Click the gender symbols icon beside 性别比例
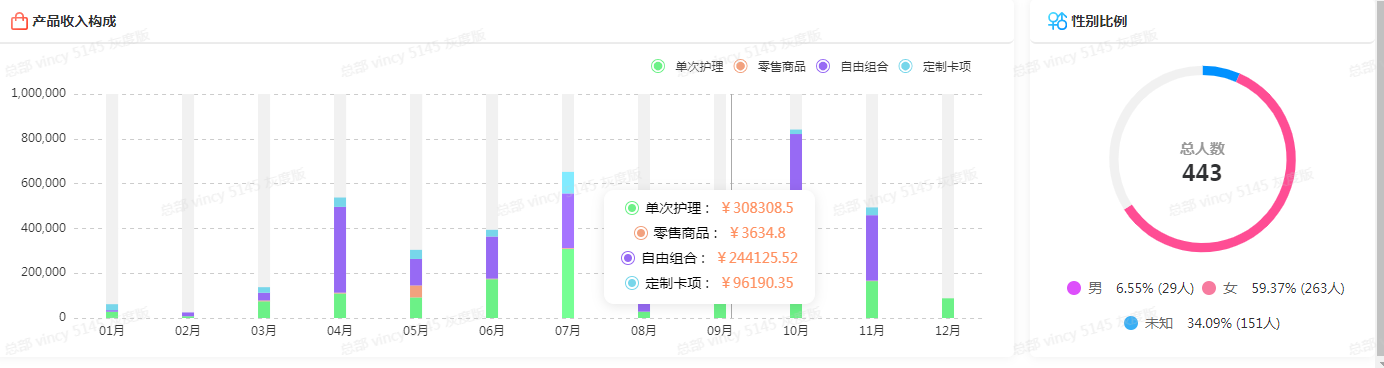 click(x=1057, y=21)
